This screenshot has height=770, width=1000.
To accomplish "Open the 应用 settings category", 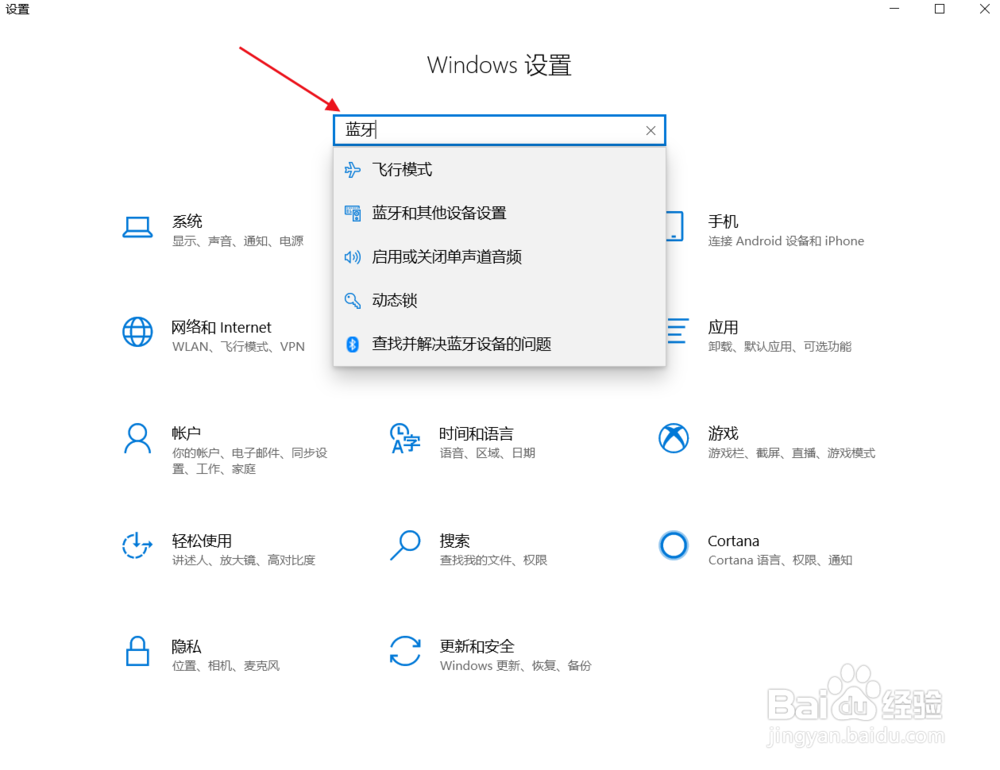I will (723, 327).
